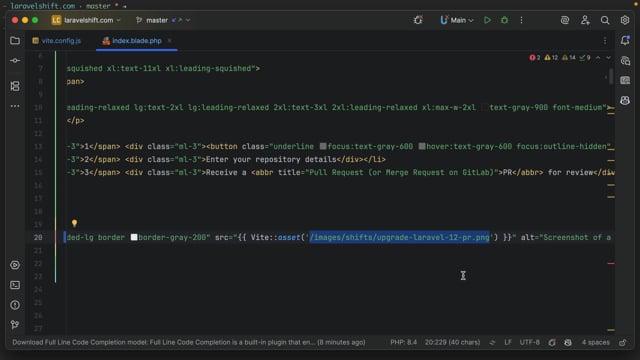Open cursor position 20:229 go-to-line
The width and height of the screenshot is (640, 360).
(x=452, y=342)
